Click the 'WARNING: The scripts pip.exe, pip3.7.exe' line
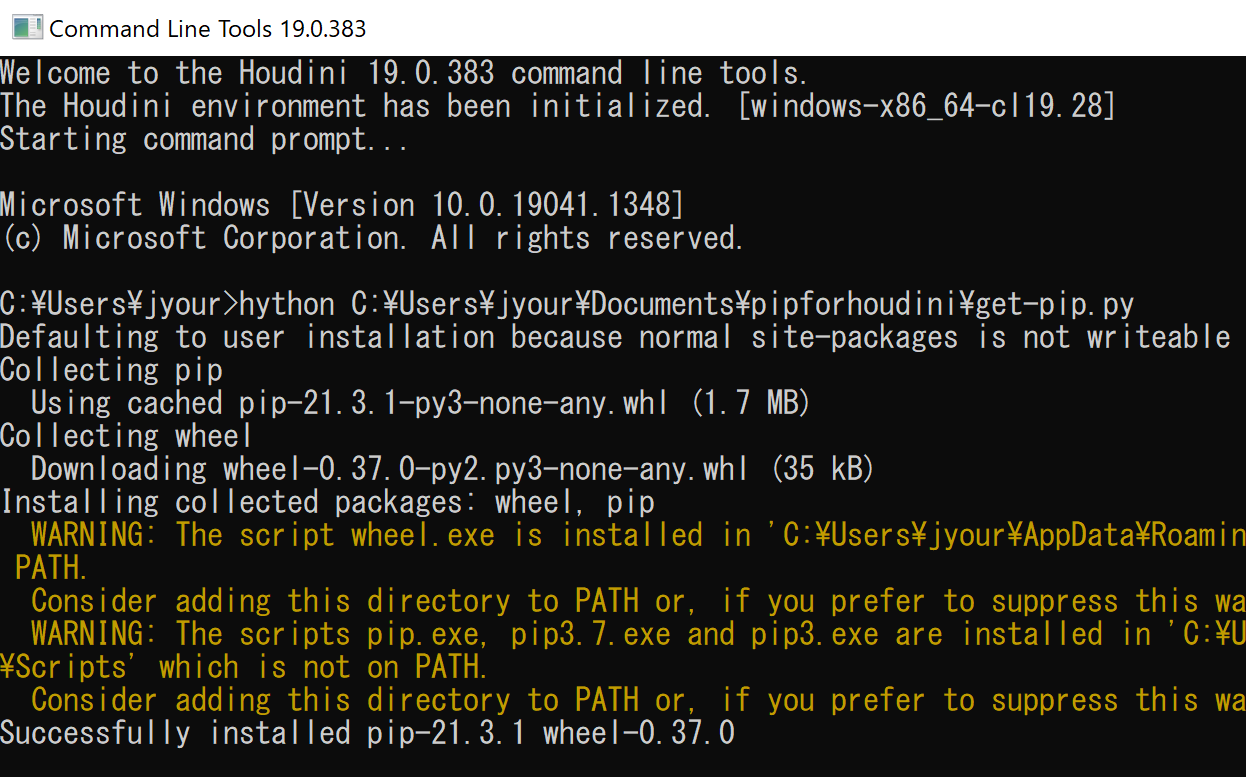The height and width of the screenshot is (777, 1246). point(638,634)
